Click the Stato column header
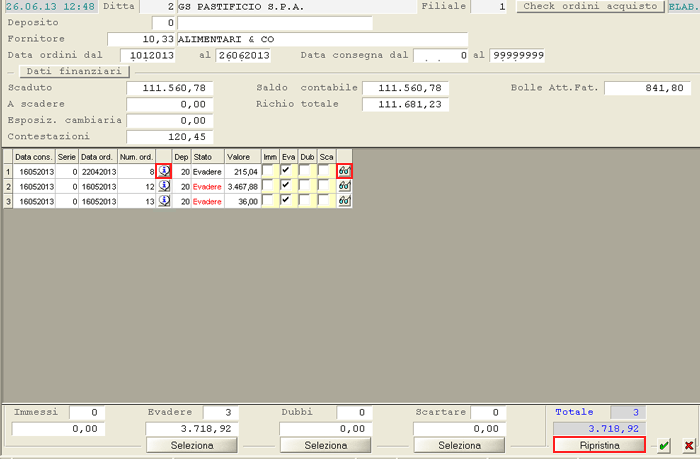The height and width of the screenshot is (459, 700). pos(208,157)
